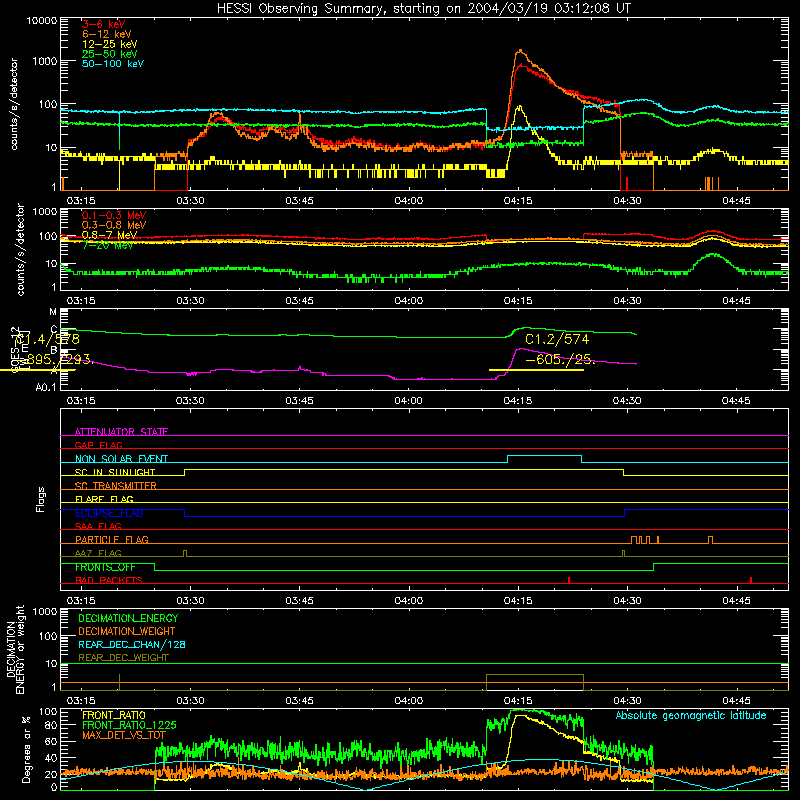Click the -605./25. flare position annotation
Screen dimensions: 800x800
point(560,359)
